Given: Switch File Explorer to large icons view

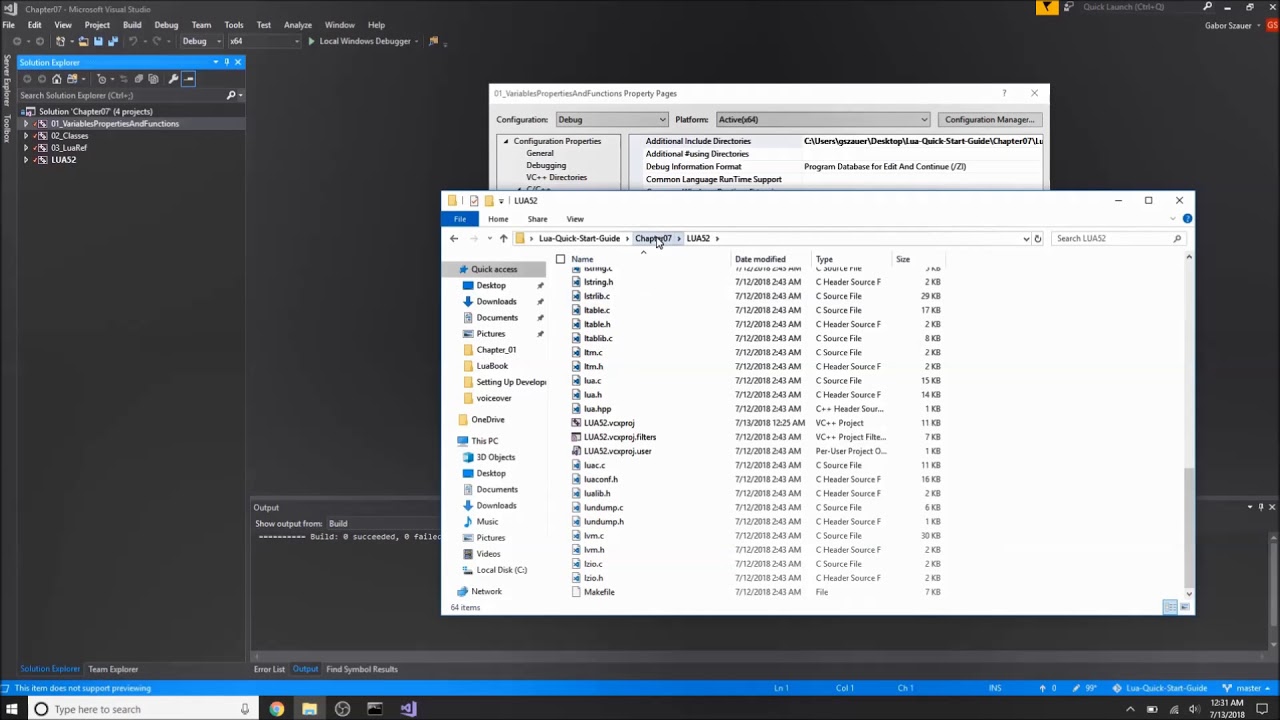Looking at the screenshot, I should (x=1185, y=607).
